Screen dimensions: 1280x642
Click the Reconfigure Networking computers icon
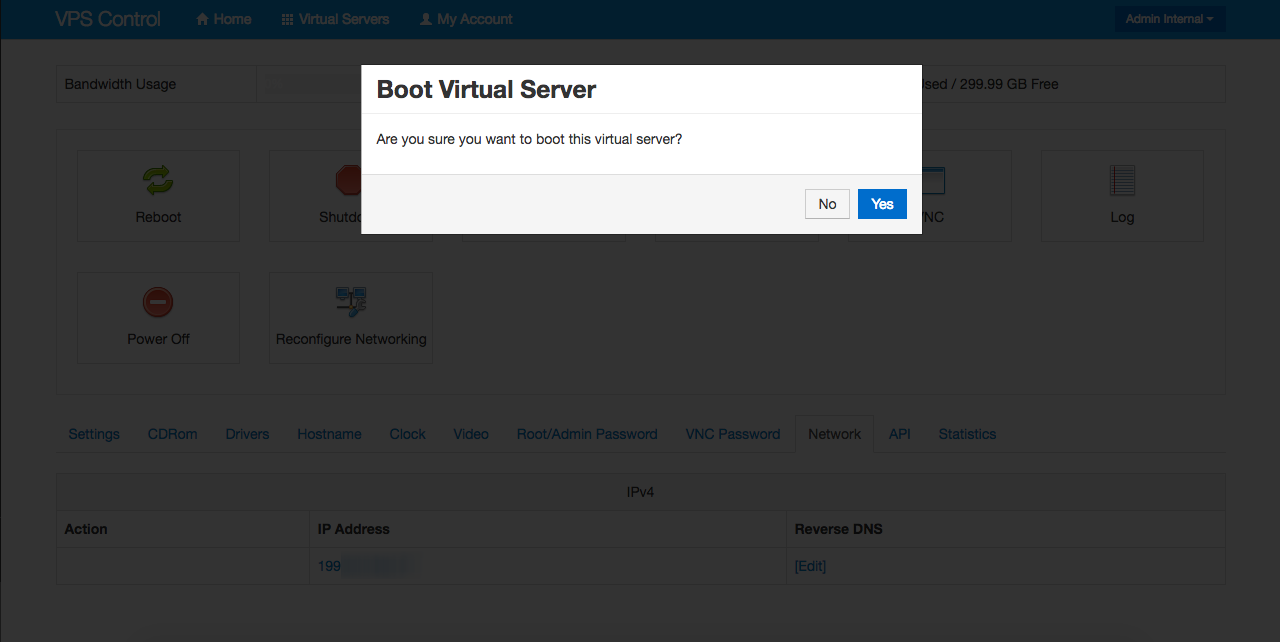coord(351,302)
